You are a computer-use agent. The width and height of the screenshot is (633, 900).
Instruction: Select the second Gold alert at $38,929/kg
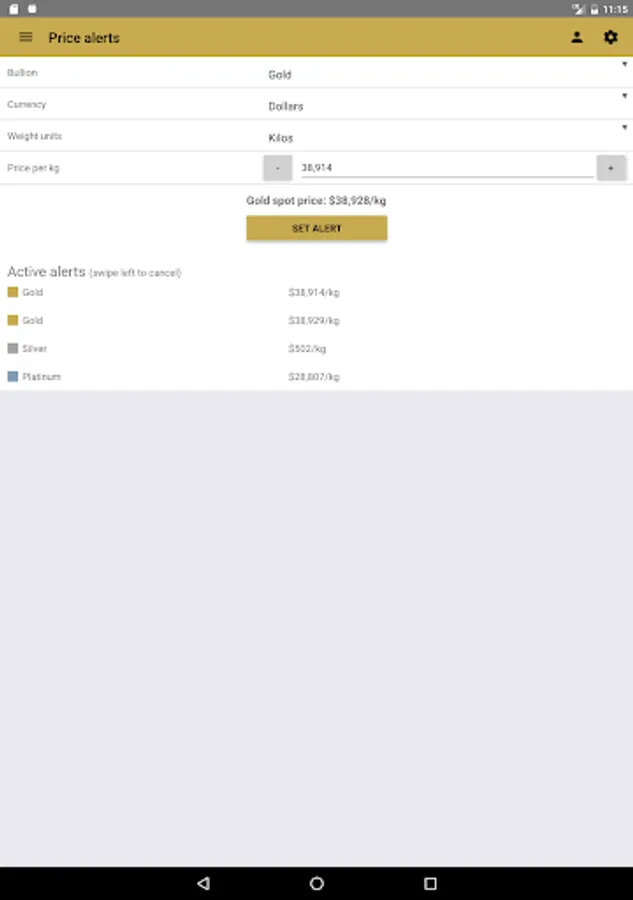(316, 320)
